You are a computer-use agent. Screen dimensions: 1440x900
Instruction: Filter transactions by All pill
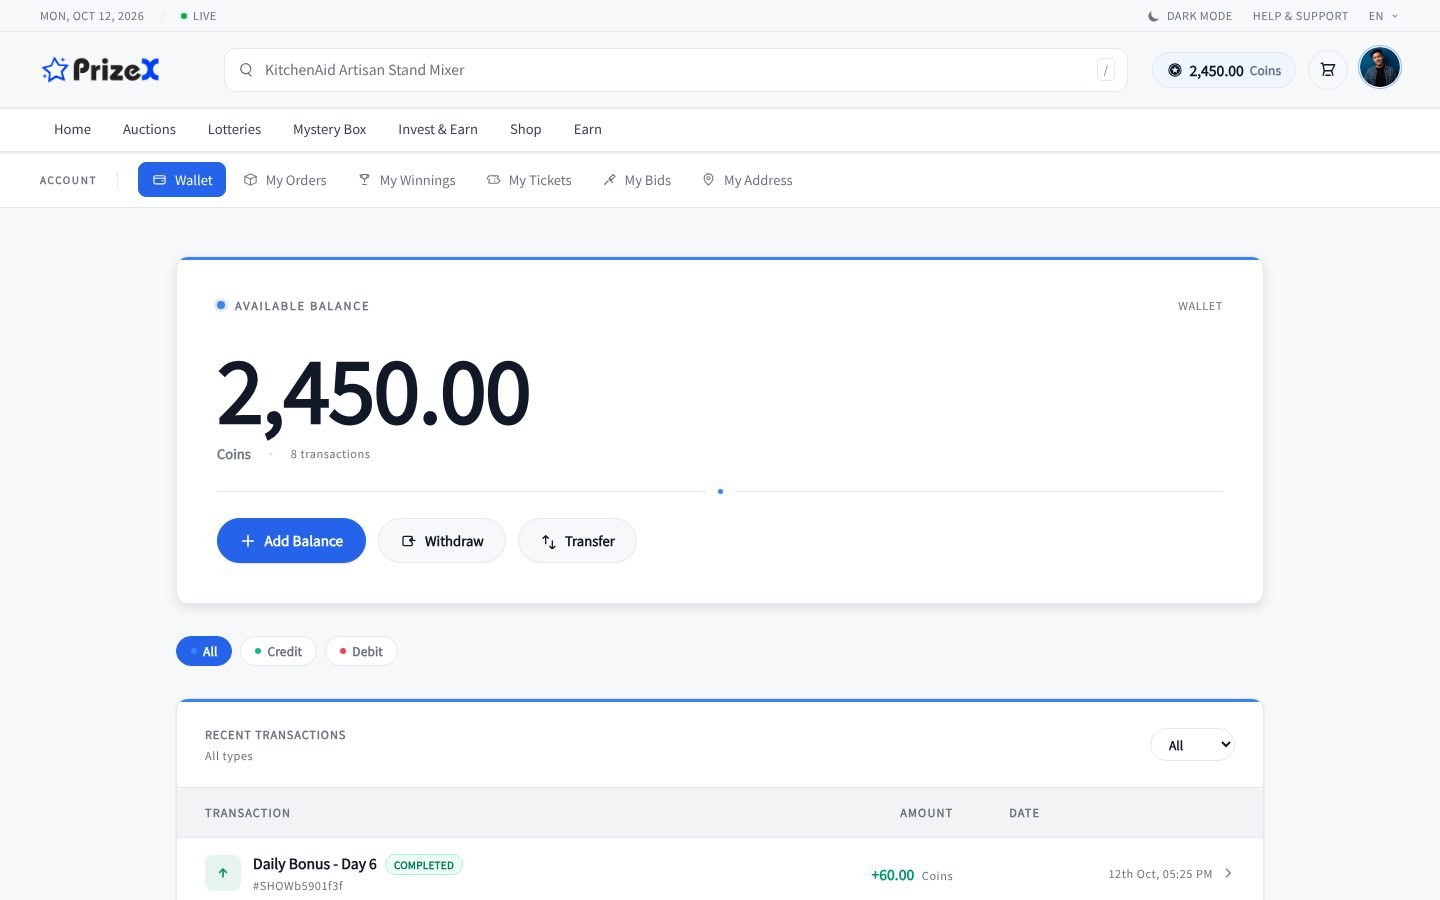tap(204, 651)
